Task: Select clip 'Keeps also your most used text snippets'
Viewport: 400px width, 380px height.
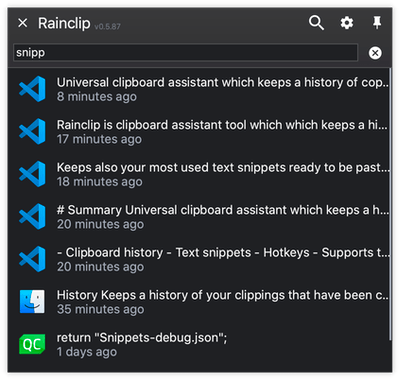Action: coord(199,174)
